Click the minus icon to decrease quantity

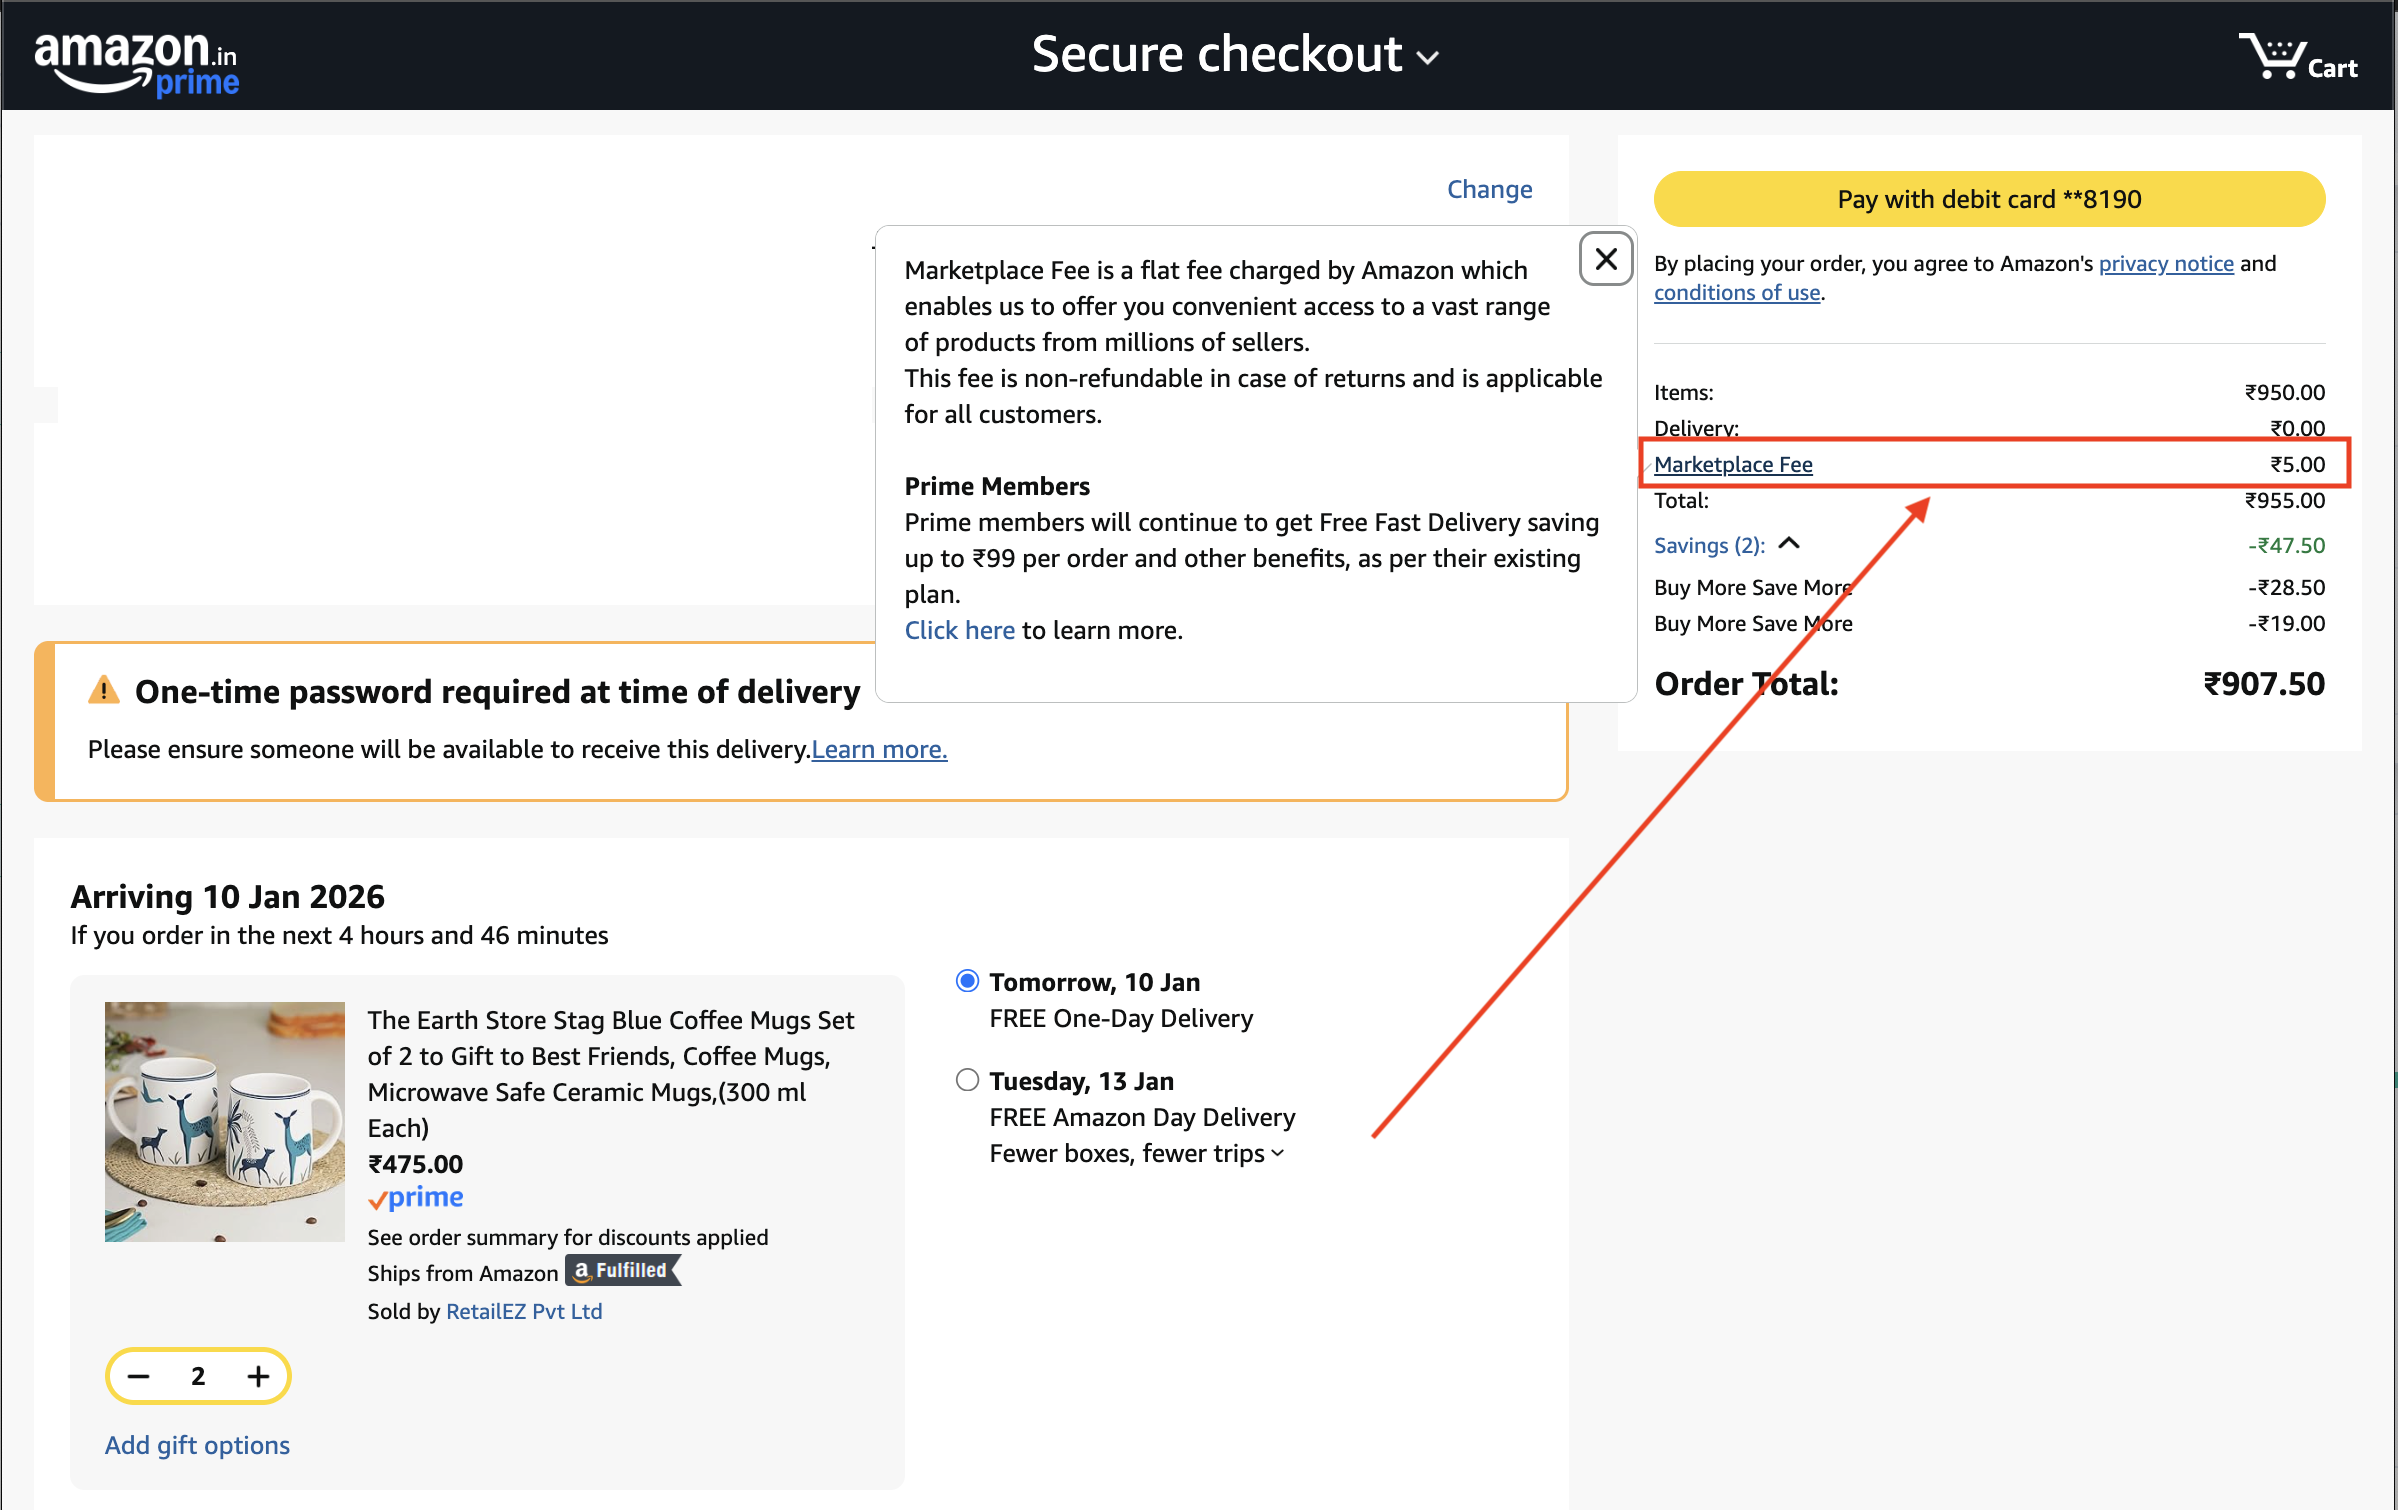(138, 1376)
